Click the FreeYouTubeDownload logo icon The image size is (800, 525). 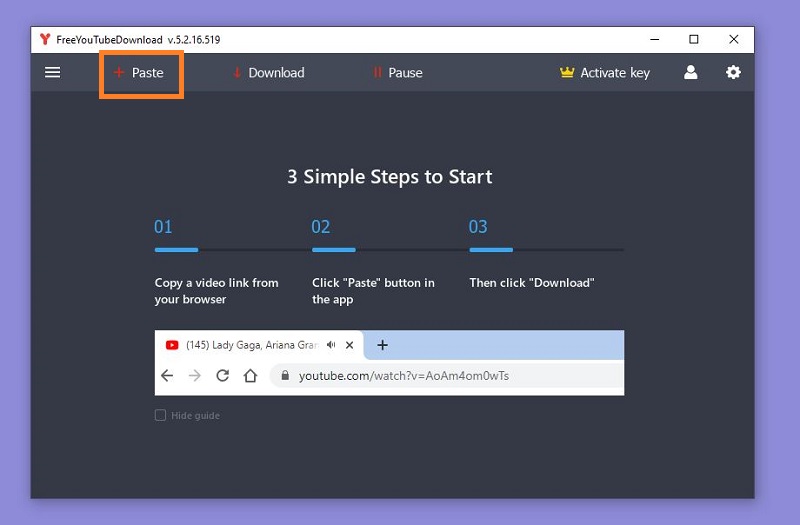click(45, 39)
